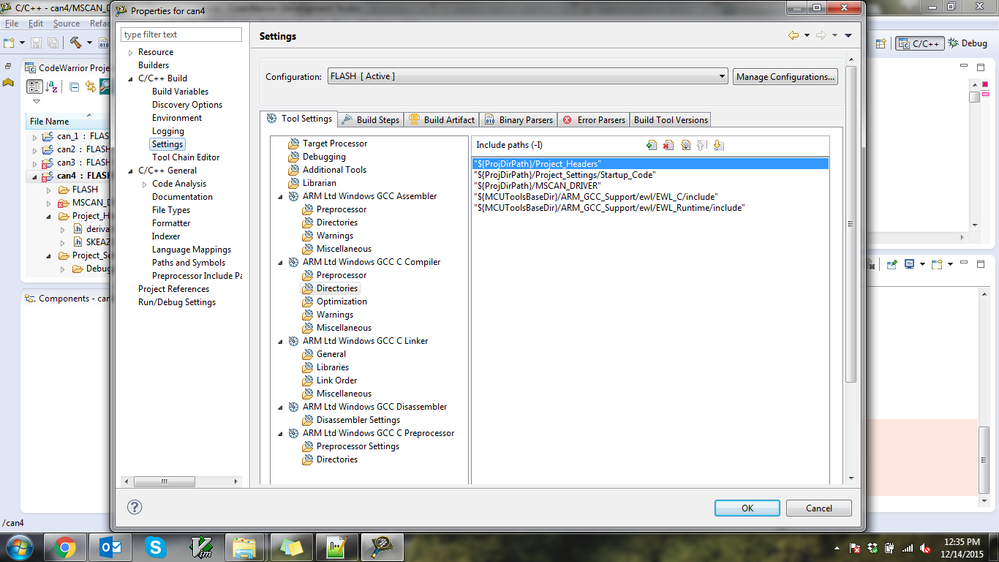This screenshot has width=999, height=562.
Task: Open the Error Parsers tab
Action: pos(594,120)
